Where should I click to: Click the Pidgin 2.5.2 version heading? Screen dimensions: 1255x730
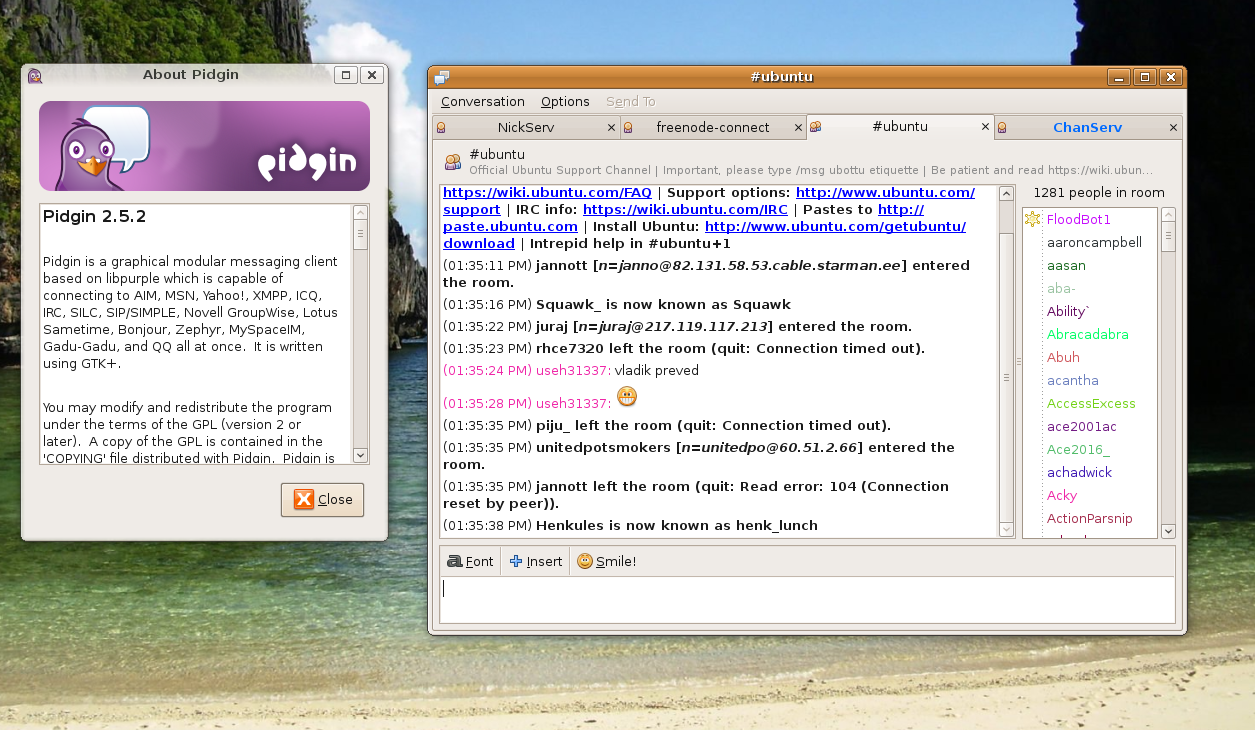click(95, 216)
